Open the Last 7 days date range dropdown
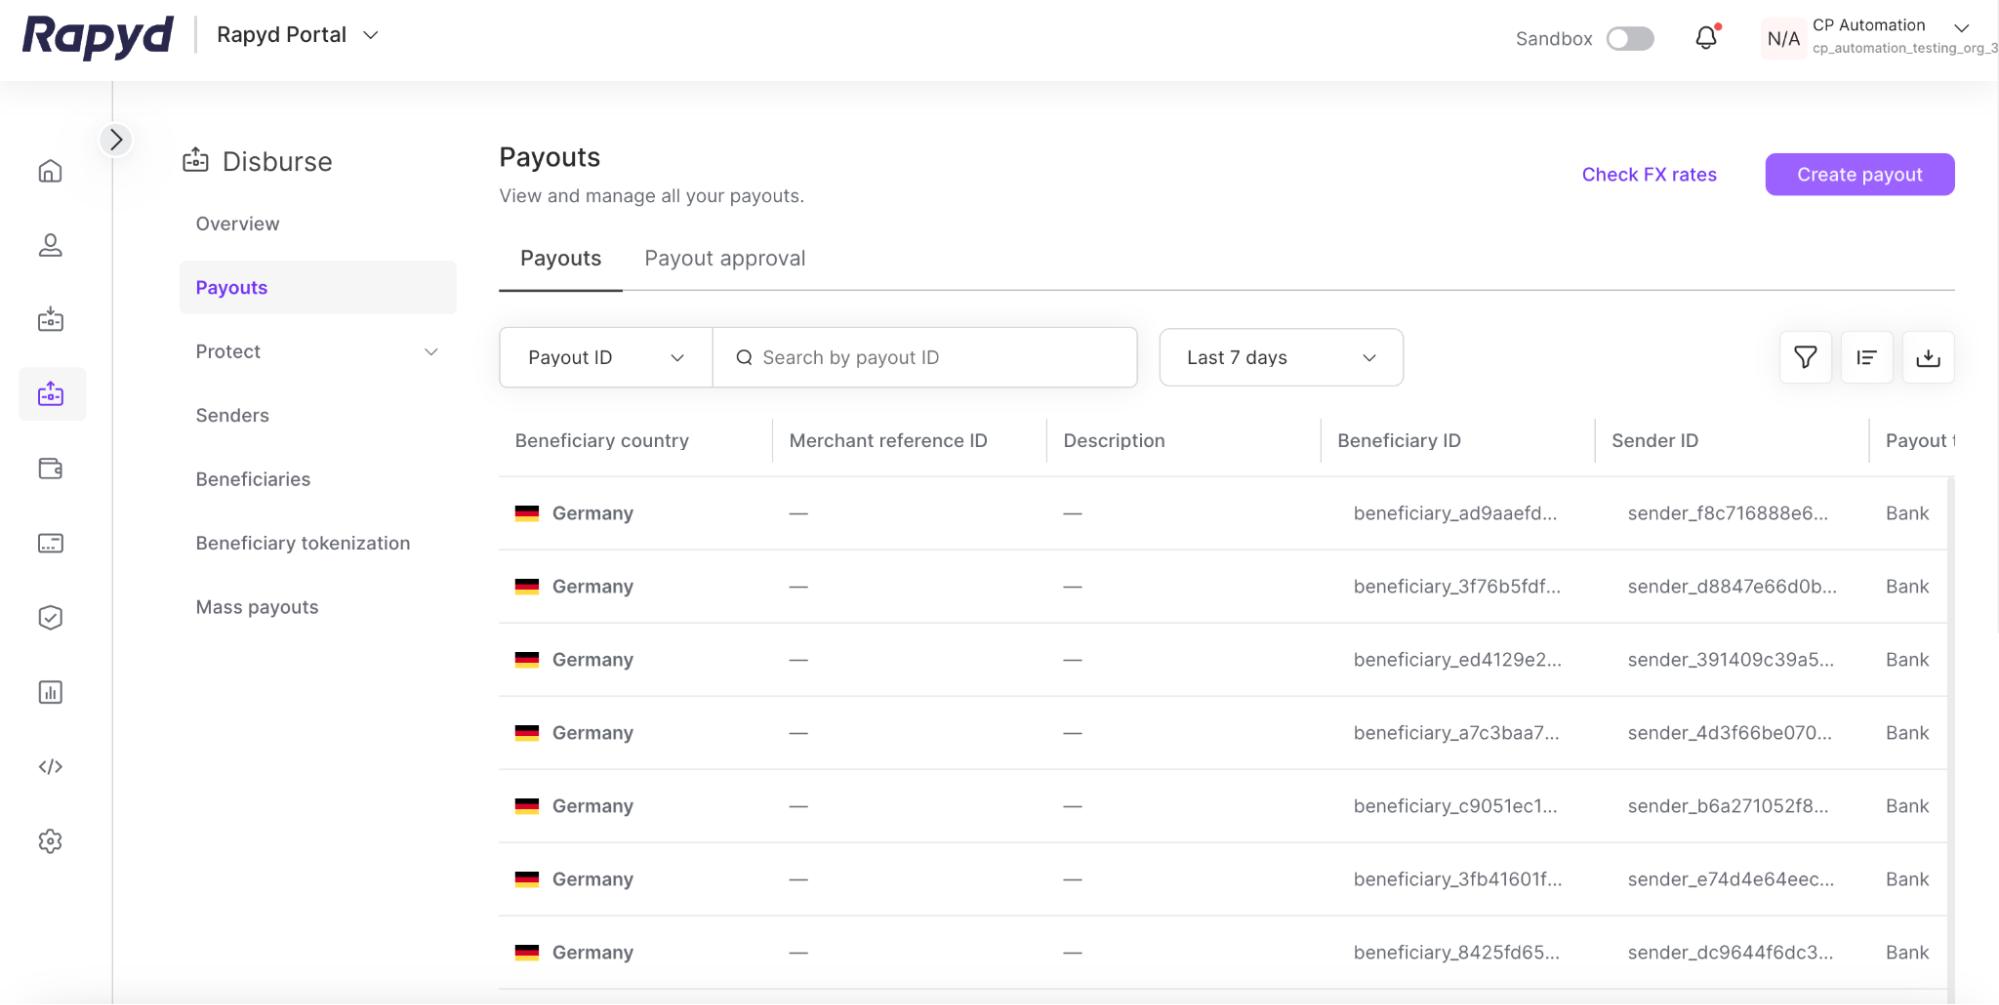The height and width of the screenshot is (1005, 1999). [x=1280, y=357]
